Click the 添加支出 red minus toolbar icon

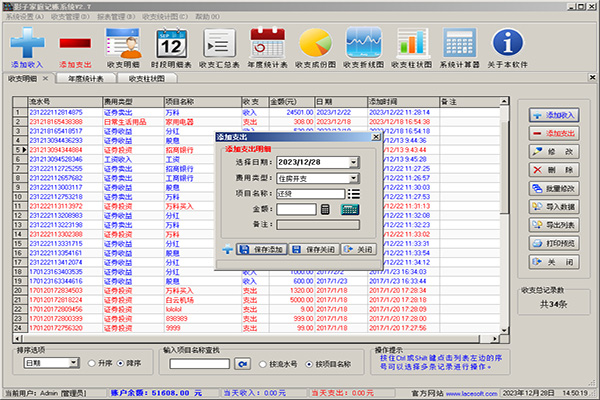tap(75, 43)
